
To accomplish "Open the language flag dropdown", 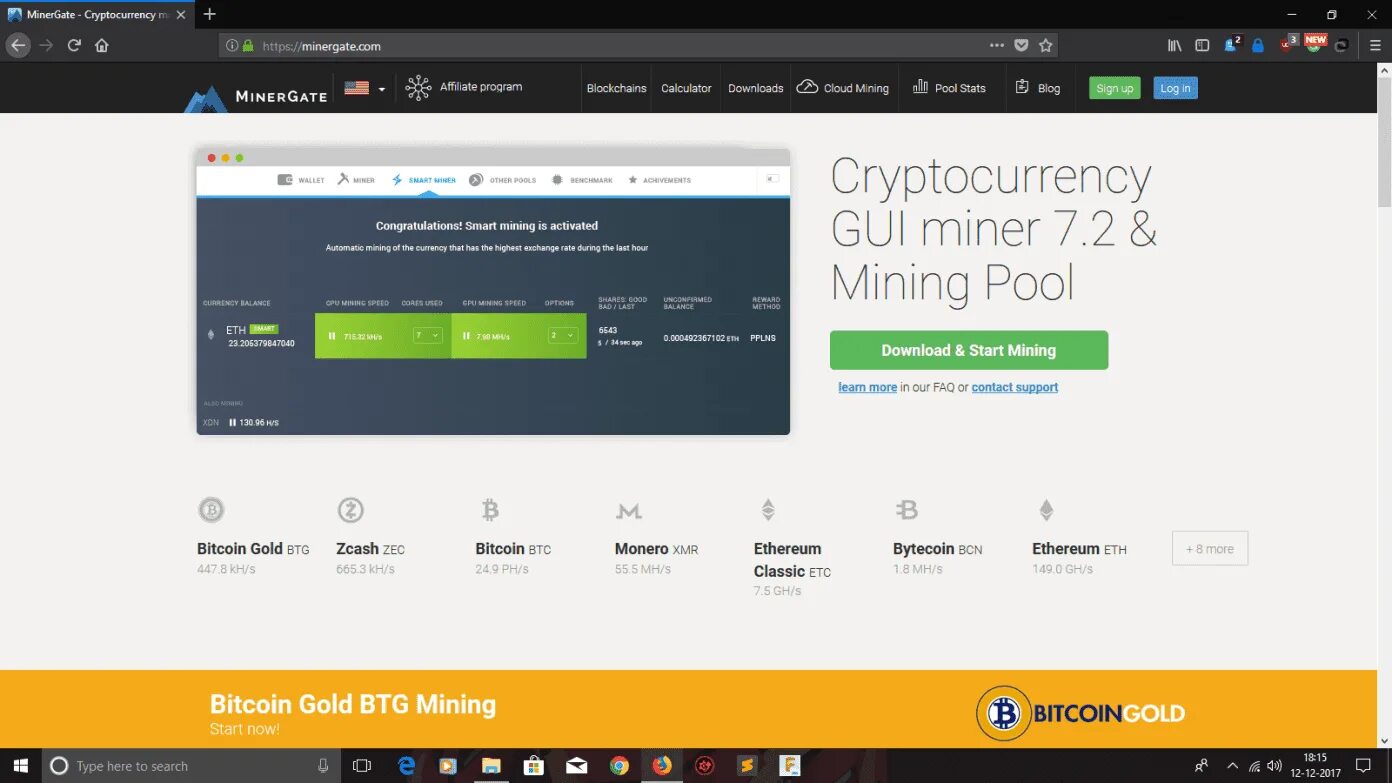I will coord(364,88).
